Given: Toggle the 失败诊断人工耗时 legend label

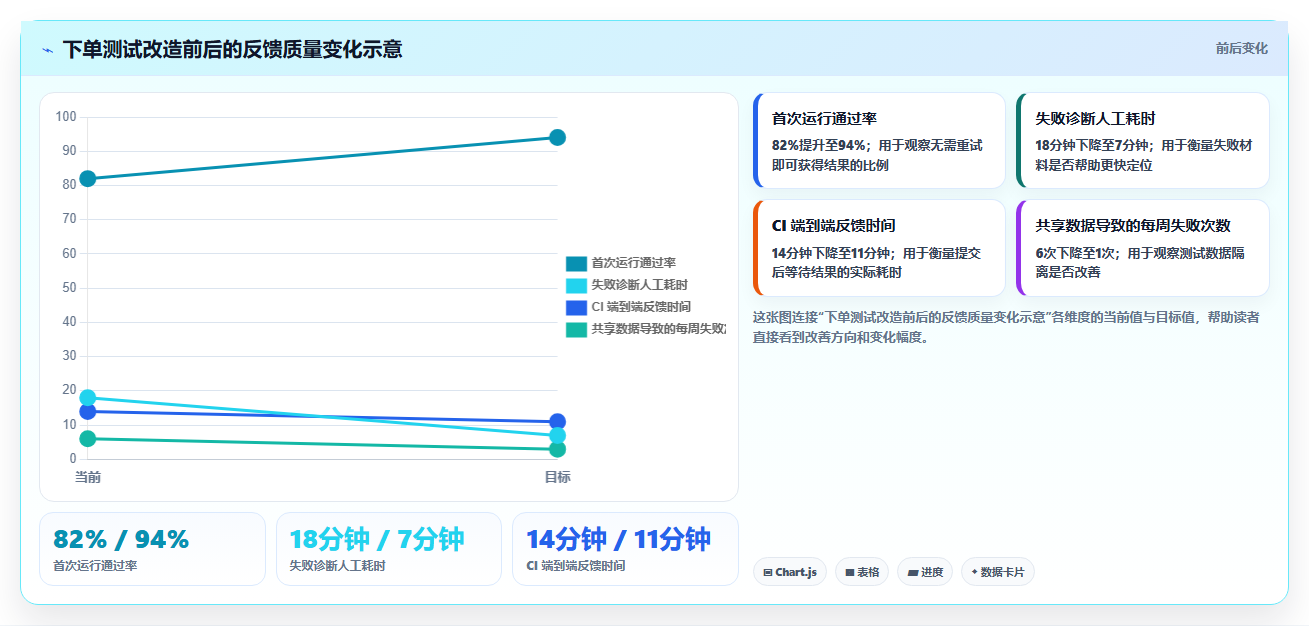Looking at the screenshot, I should pyautogui.click(x=640, y=285).
